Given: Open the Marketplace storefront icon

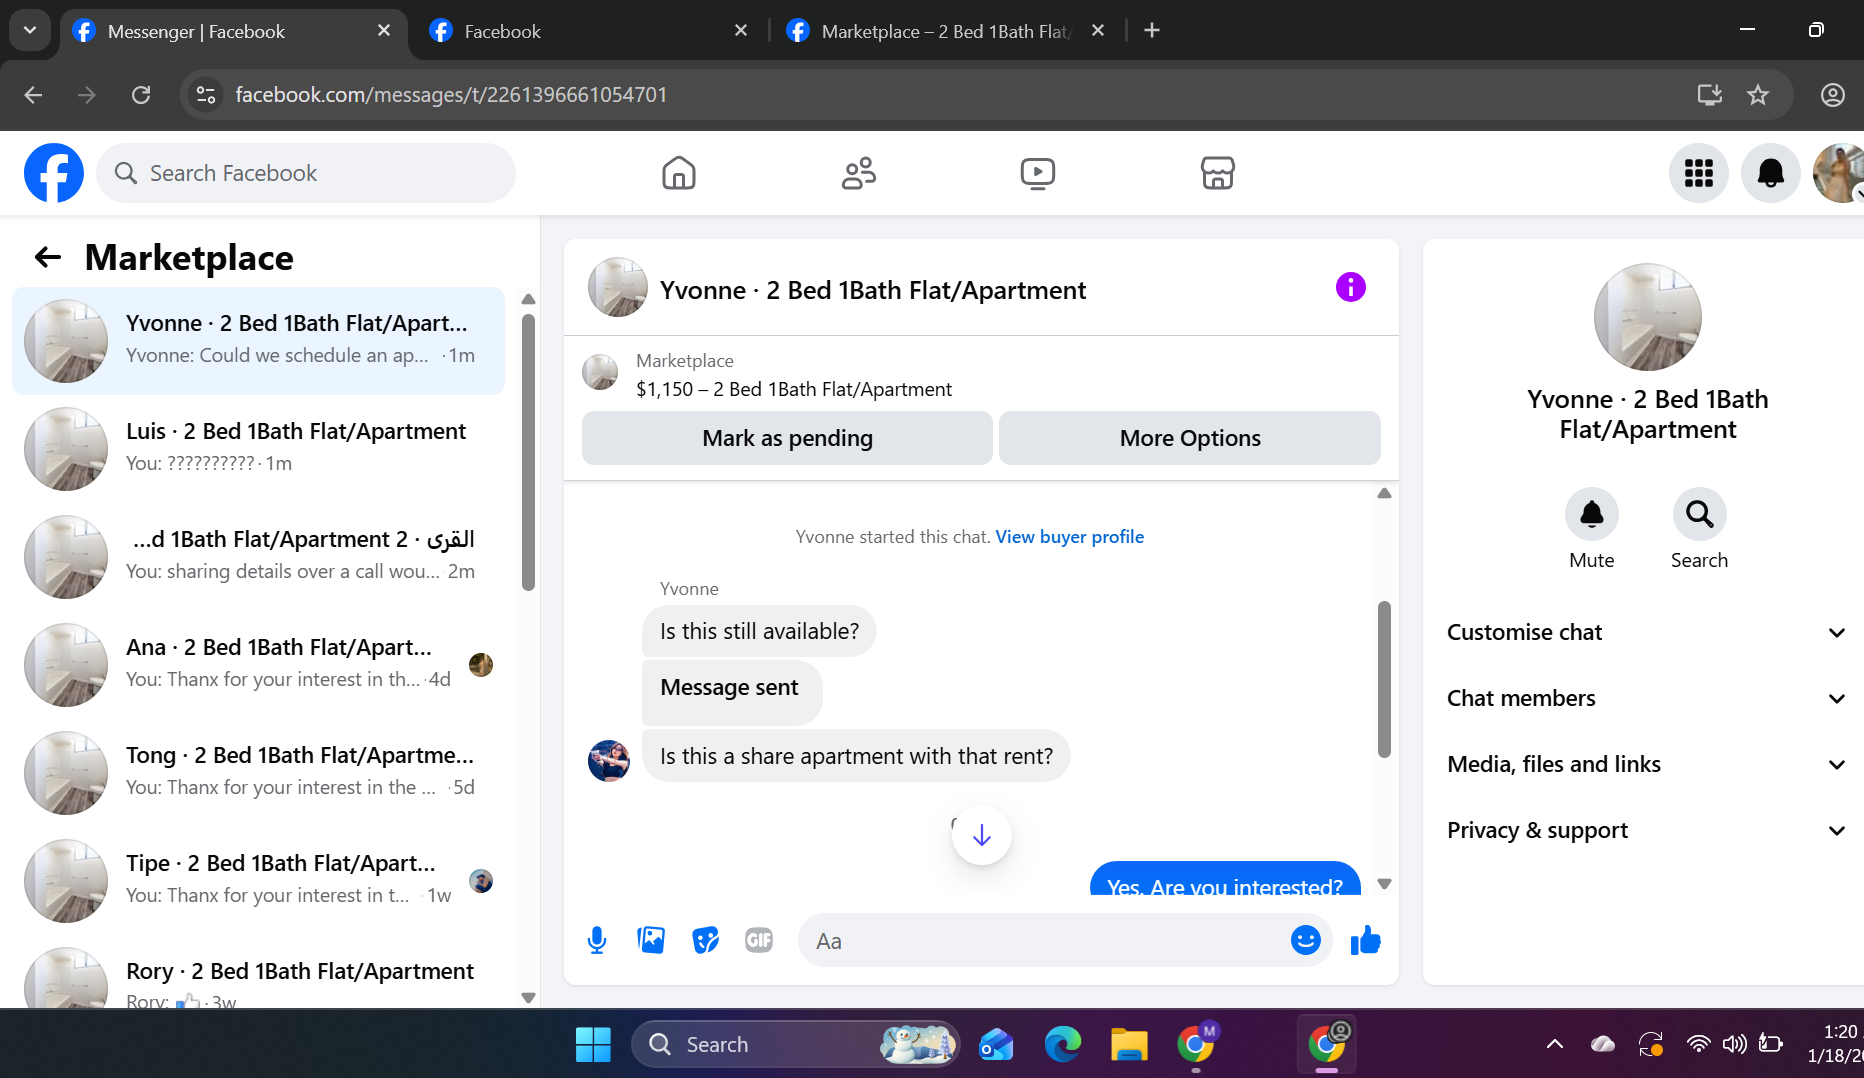Looking at the screenshot, I should pos(1217,173).
